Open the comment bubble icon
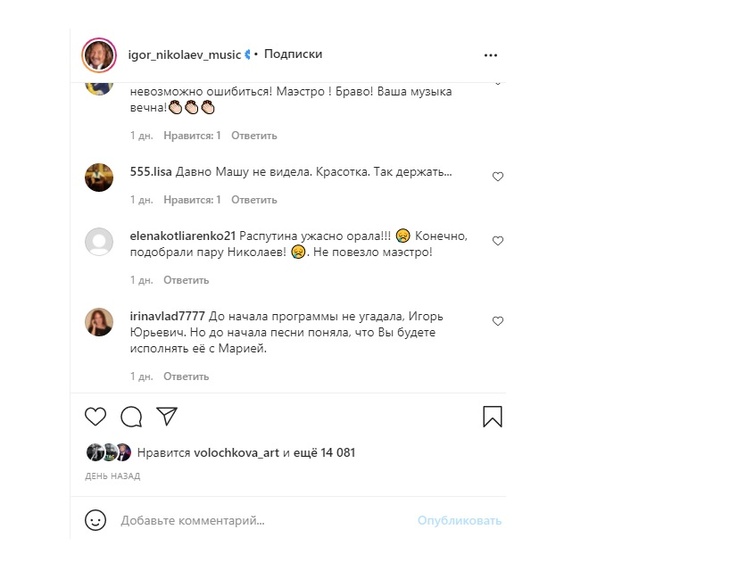 (131, 416)
